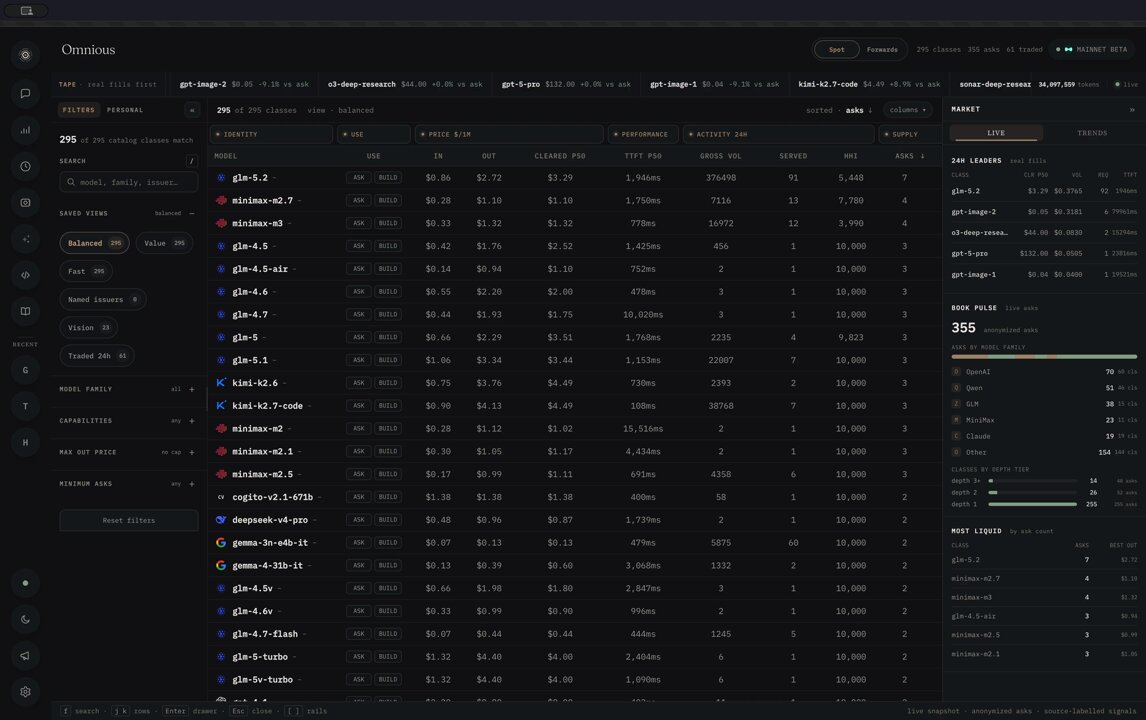Collapse the Market panel with double chevron
This screenshot has height=720, width=1146.
click(x=1132, y=110)
